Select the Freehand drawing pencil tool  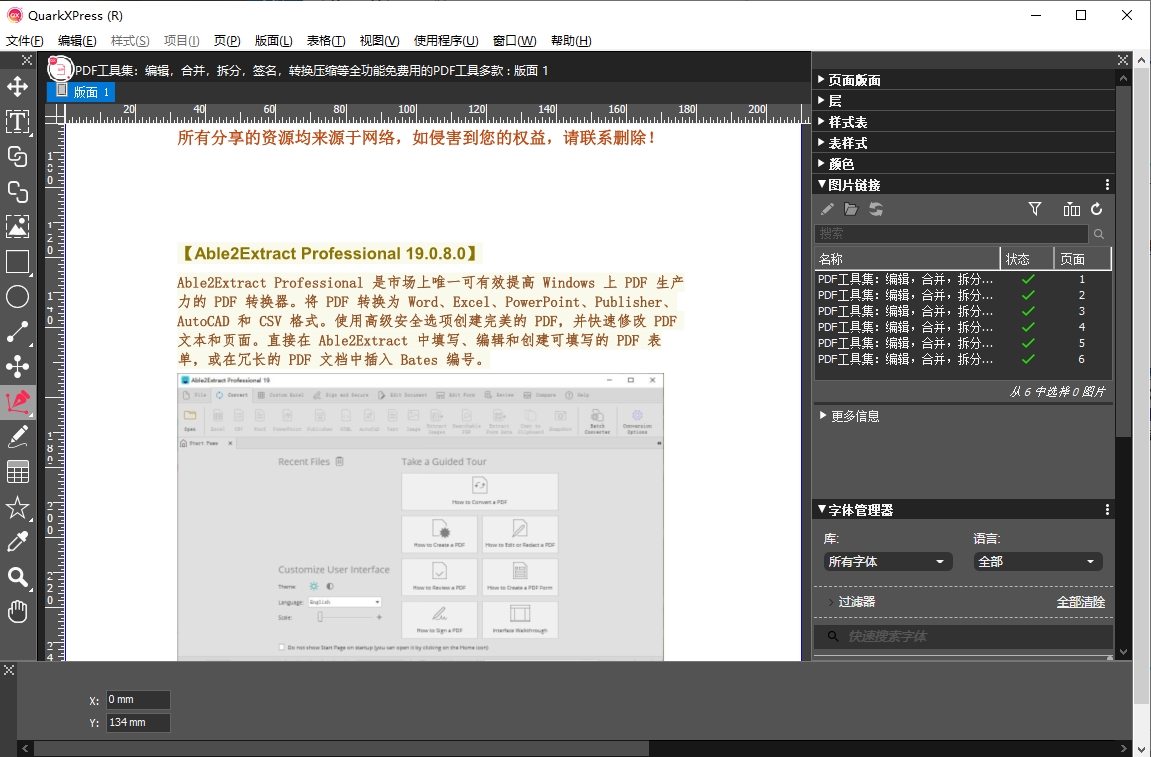tap(18, 437)
